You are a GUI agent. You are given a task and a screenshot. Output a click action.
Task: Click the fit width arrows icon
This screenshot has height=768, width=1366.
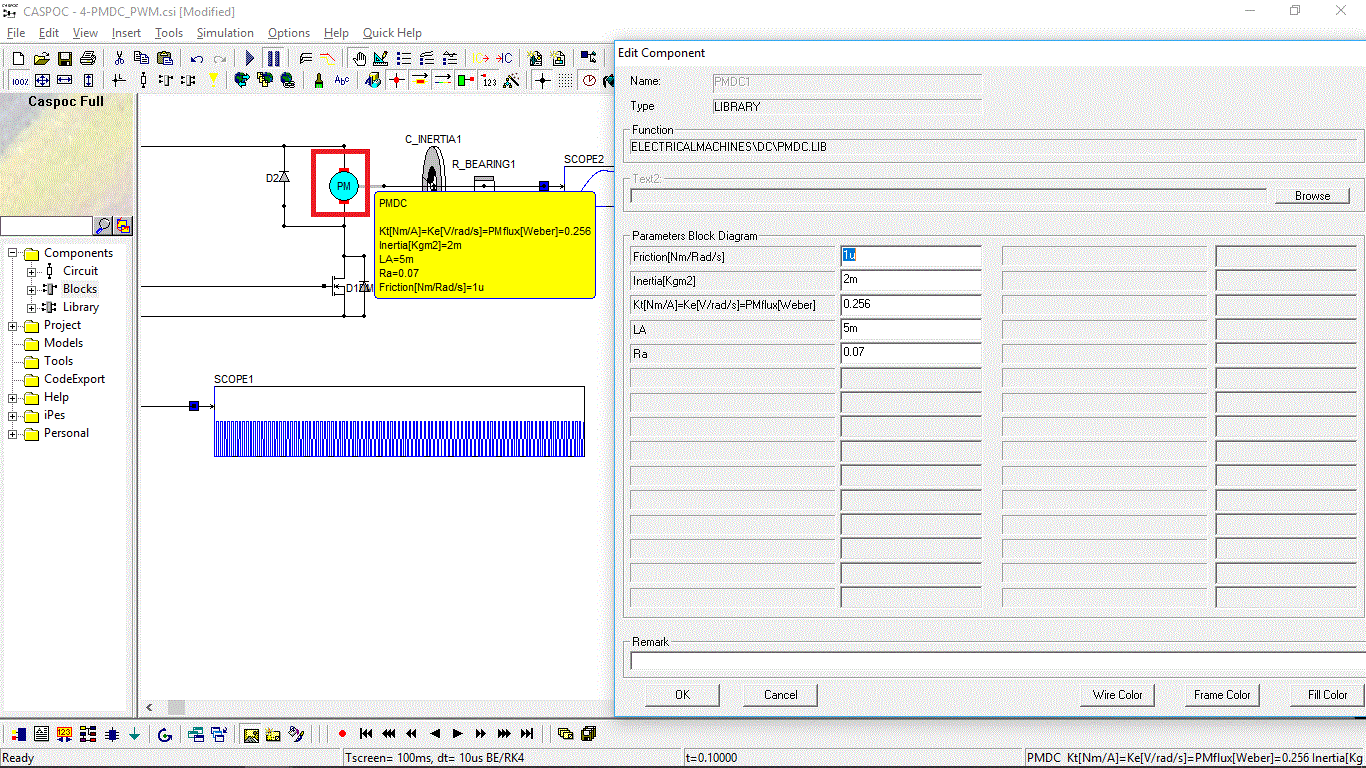point(65,80)
